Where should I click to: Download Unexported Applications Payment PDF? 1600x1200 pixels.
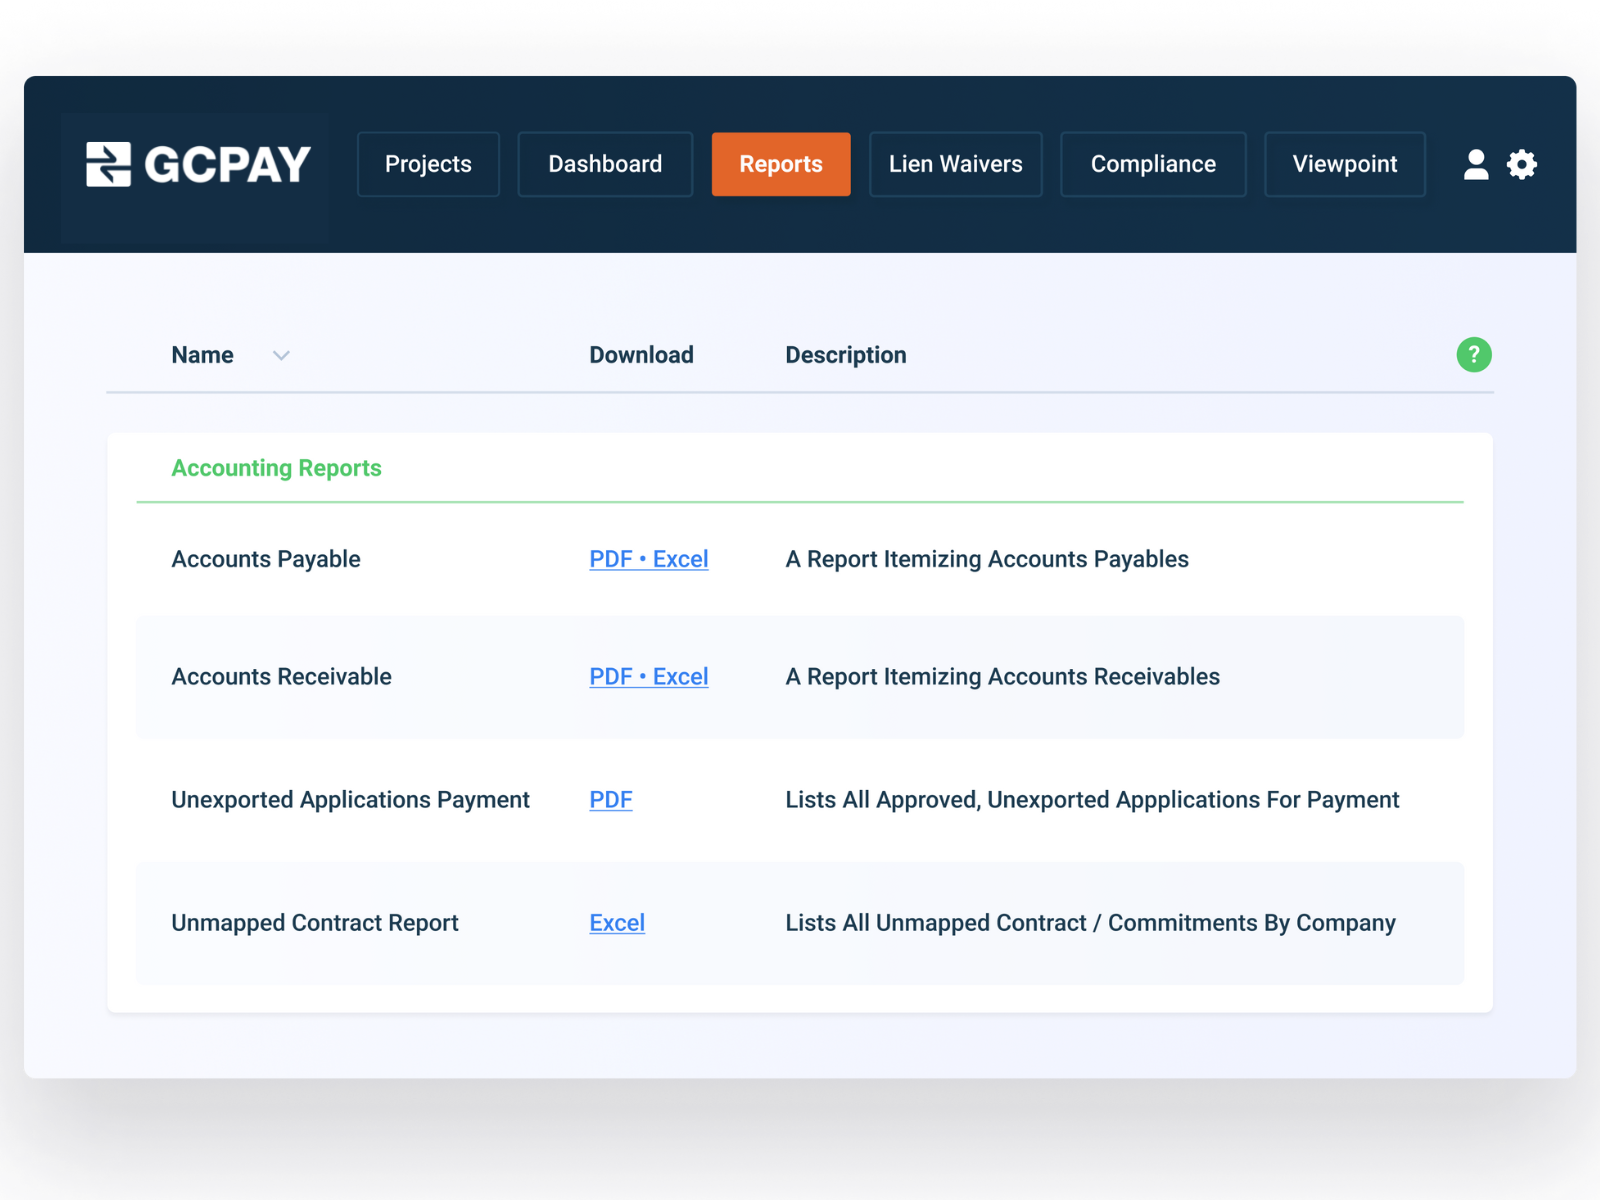pos(610,800)
